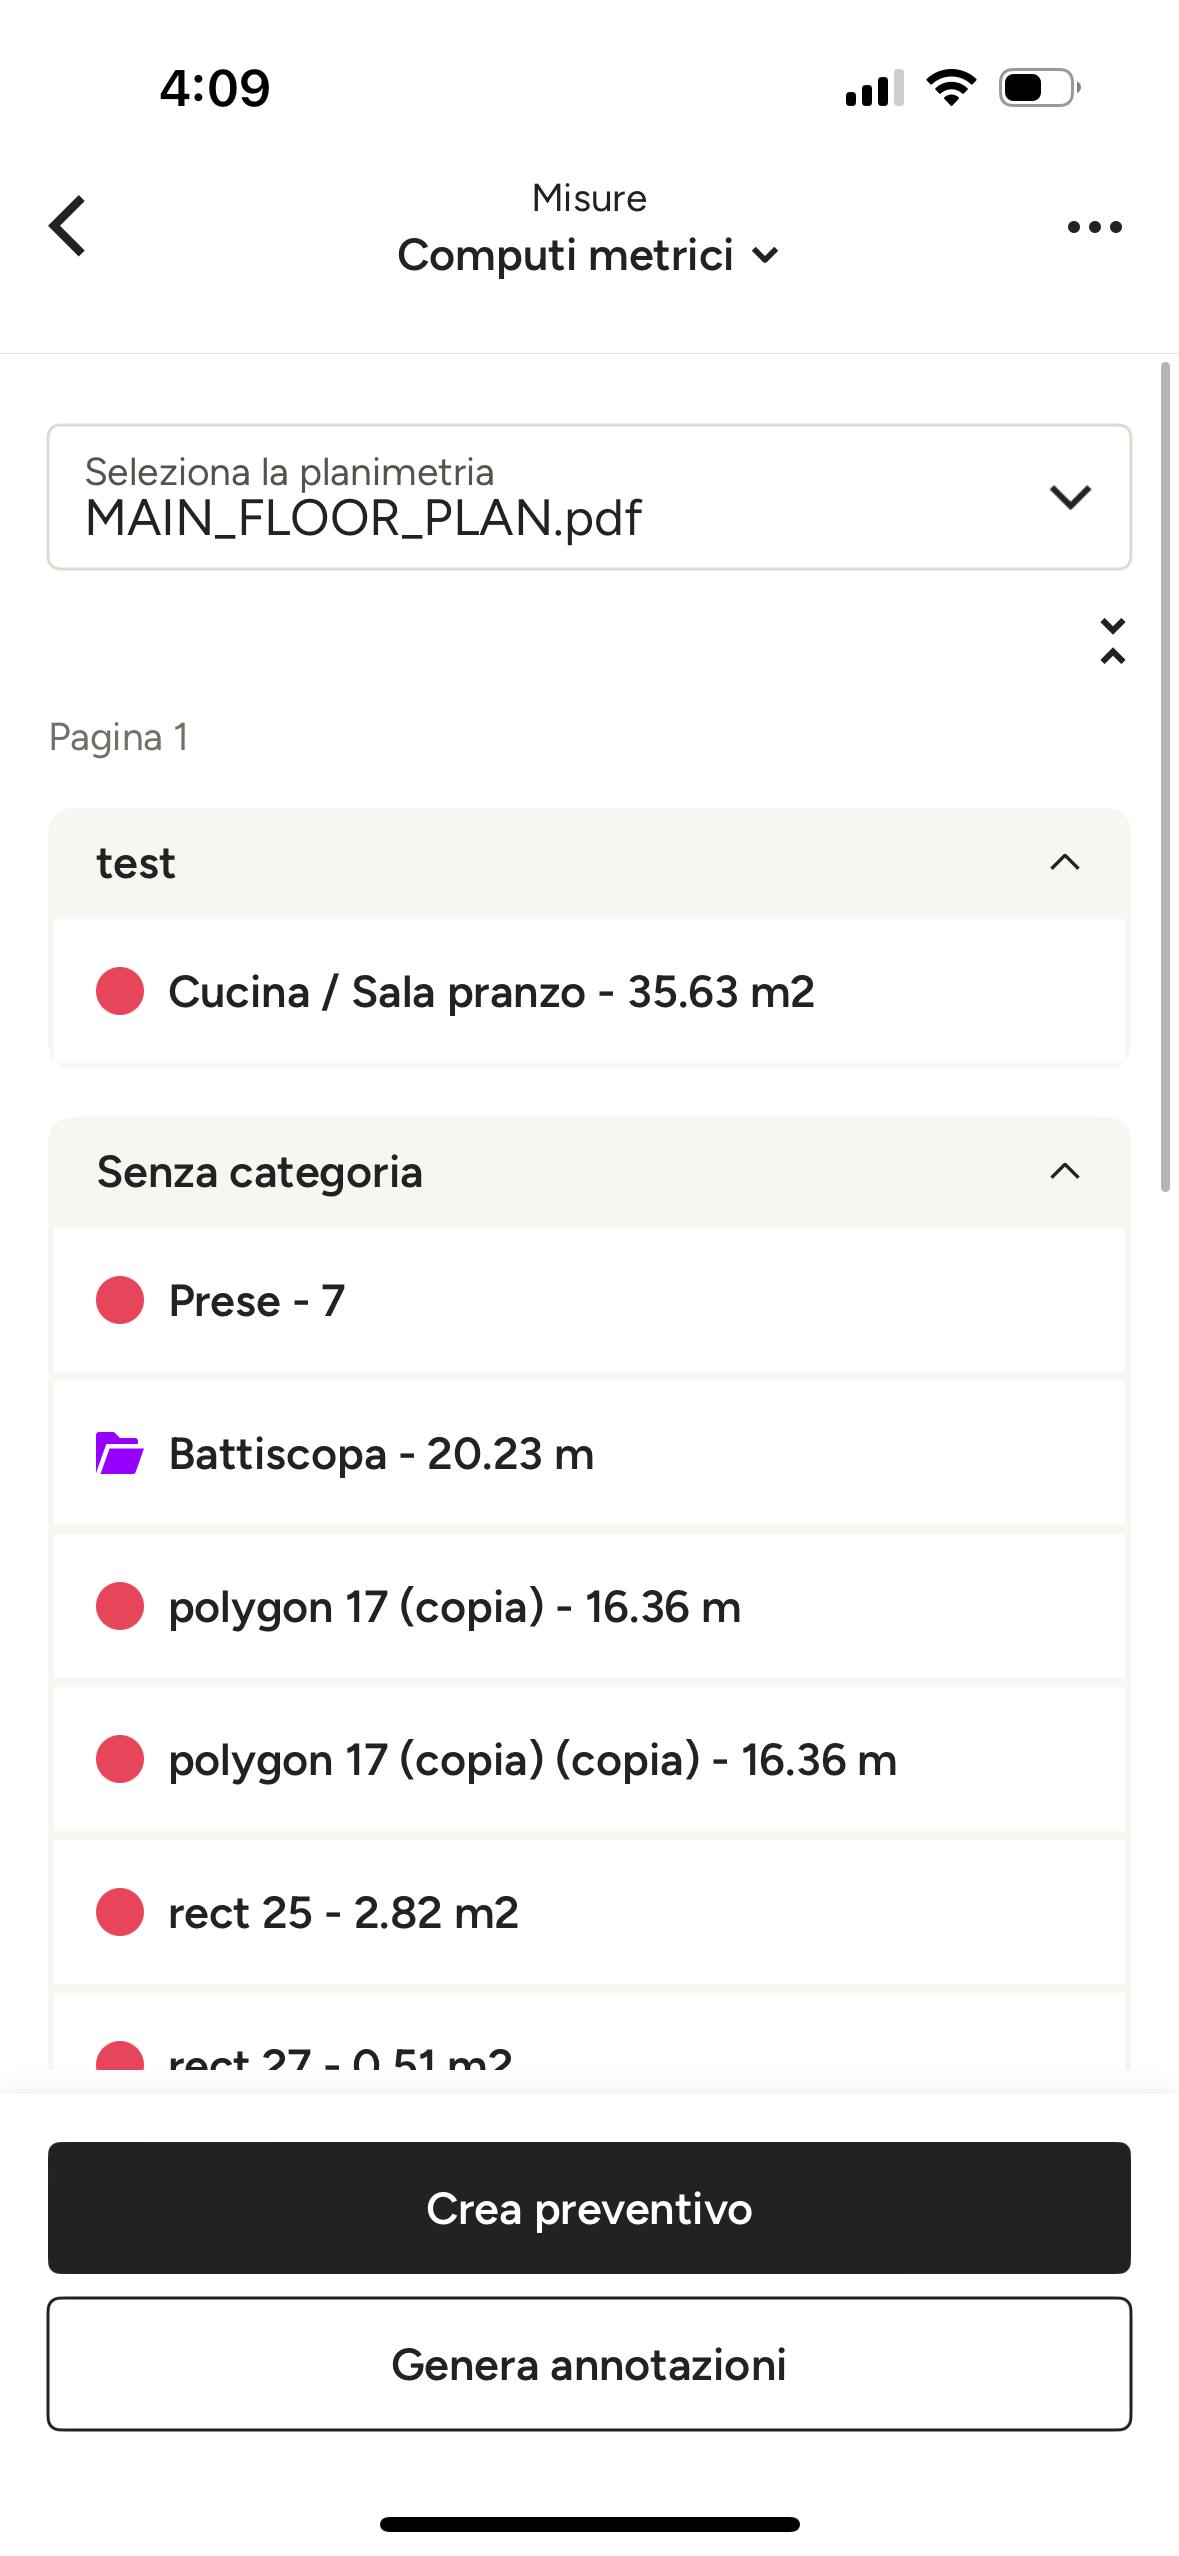
Task: Select the polygon 17 (copia) measurement row
Action: coord(589,1607)
